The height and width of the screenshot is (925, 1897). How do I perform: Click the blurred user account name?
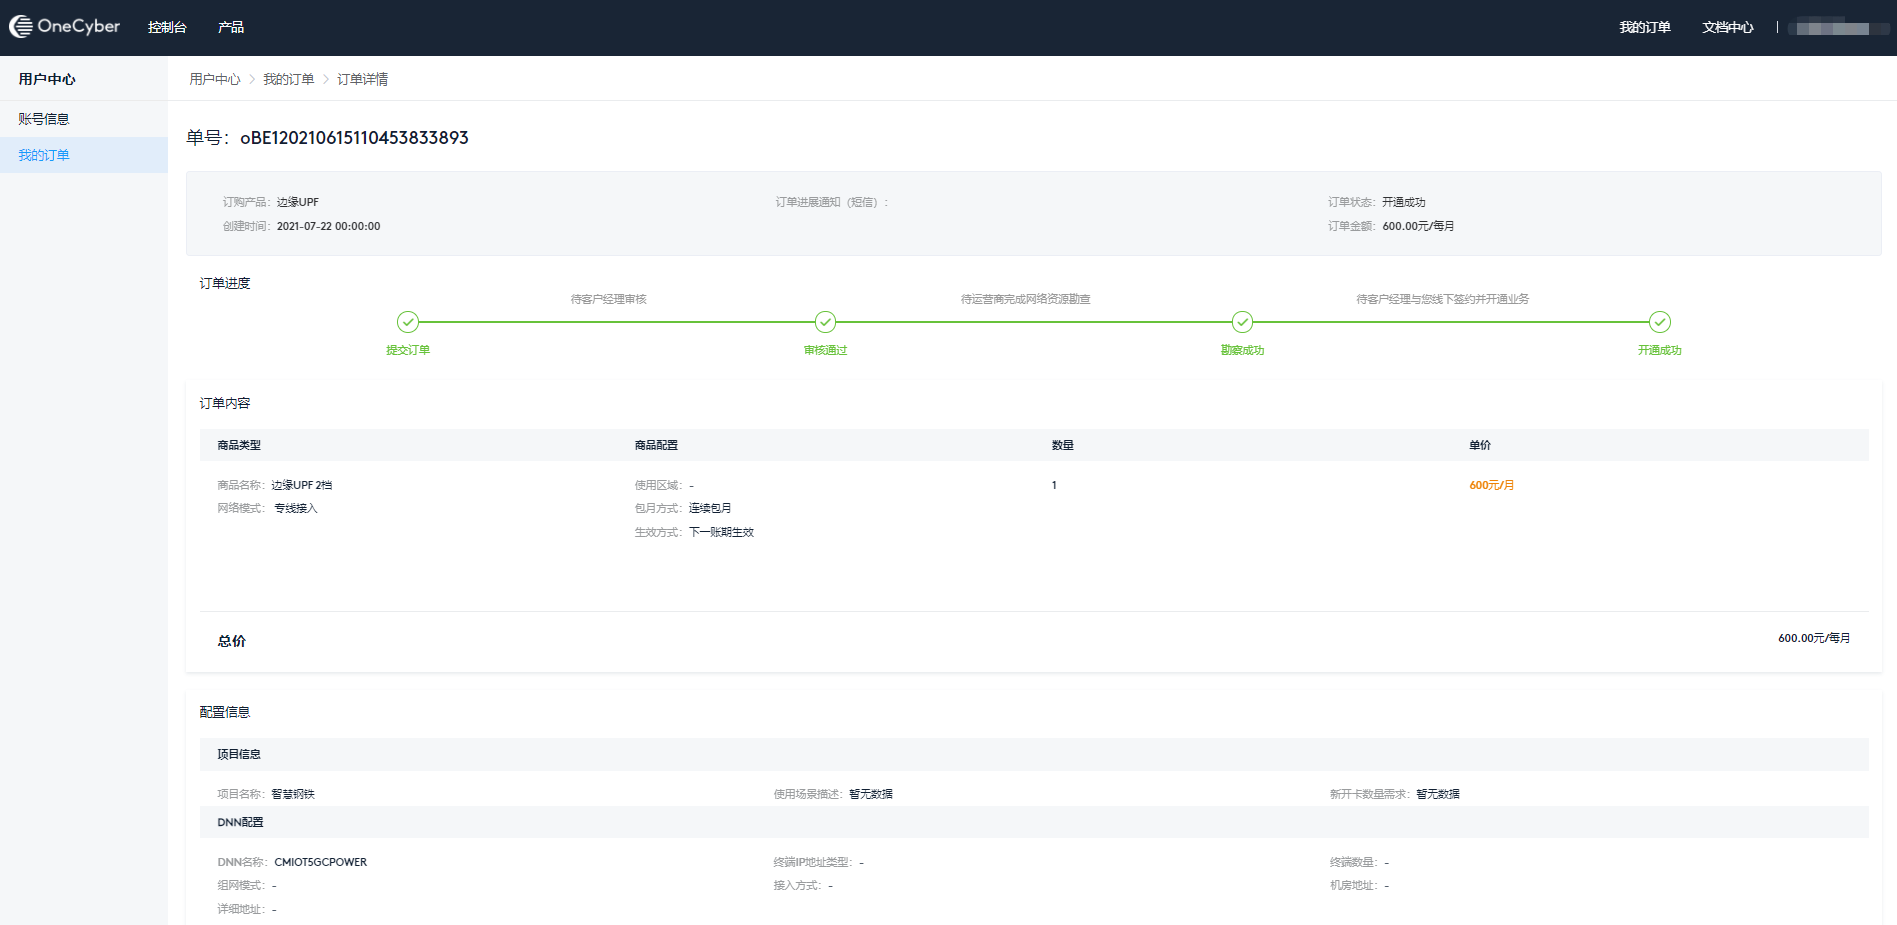tap(1832, 27)
